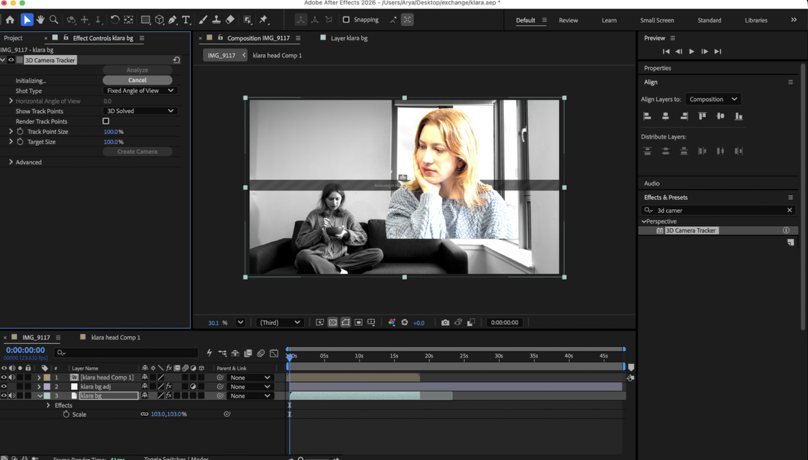Open the klara head Comp 1 timeline tab
808x460 pixels.
click(x=115, y=337)
